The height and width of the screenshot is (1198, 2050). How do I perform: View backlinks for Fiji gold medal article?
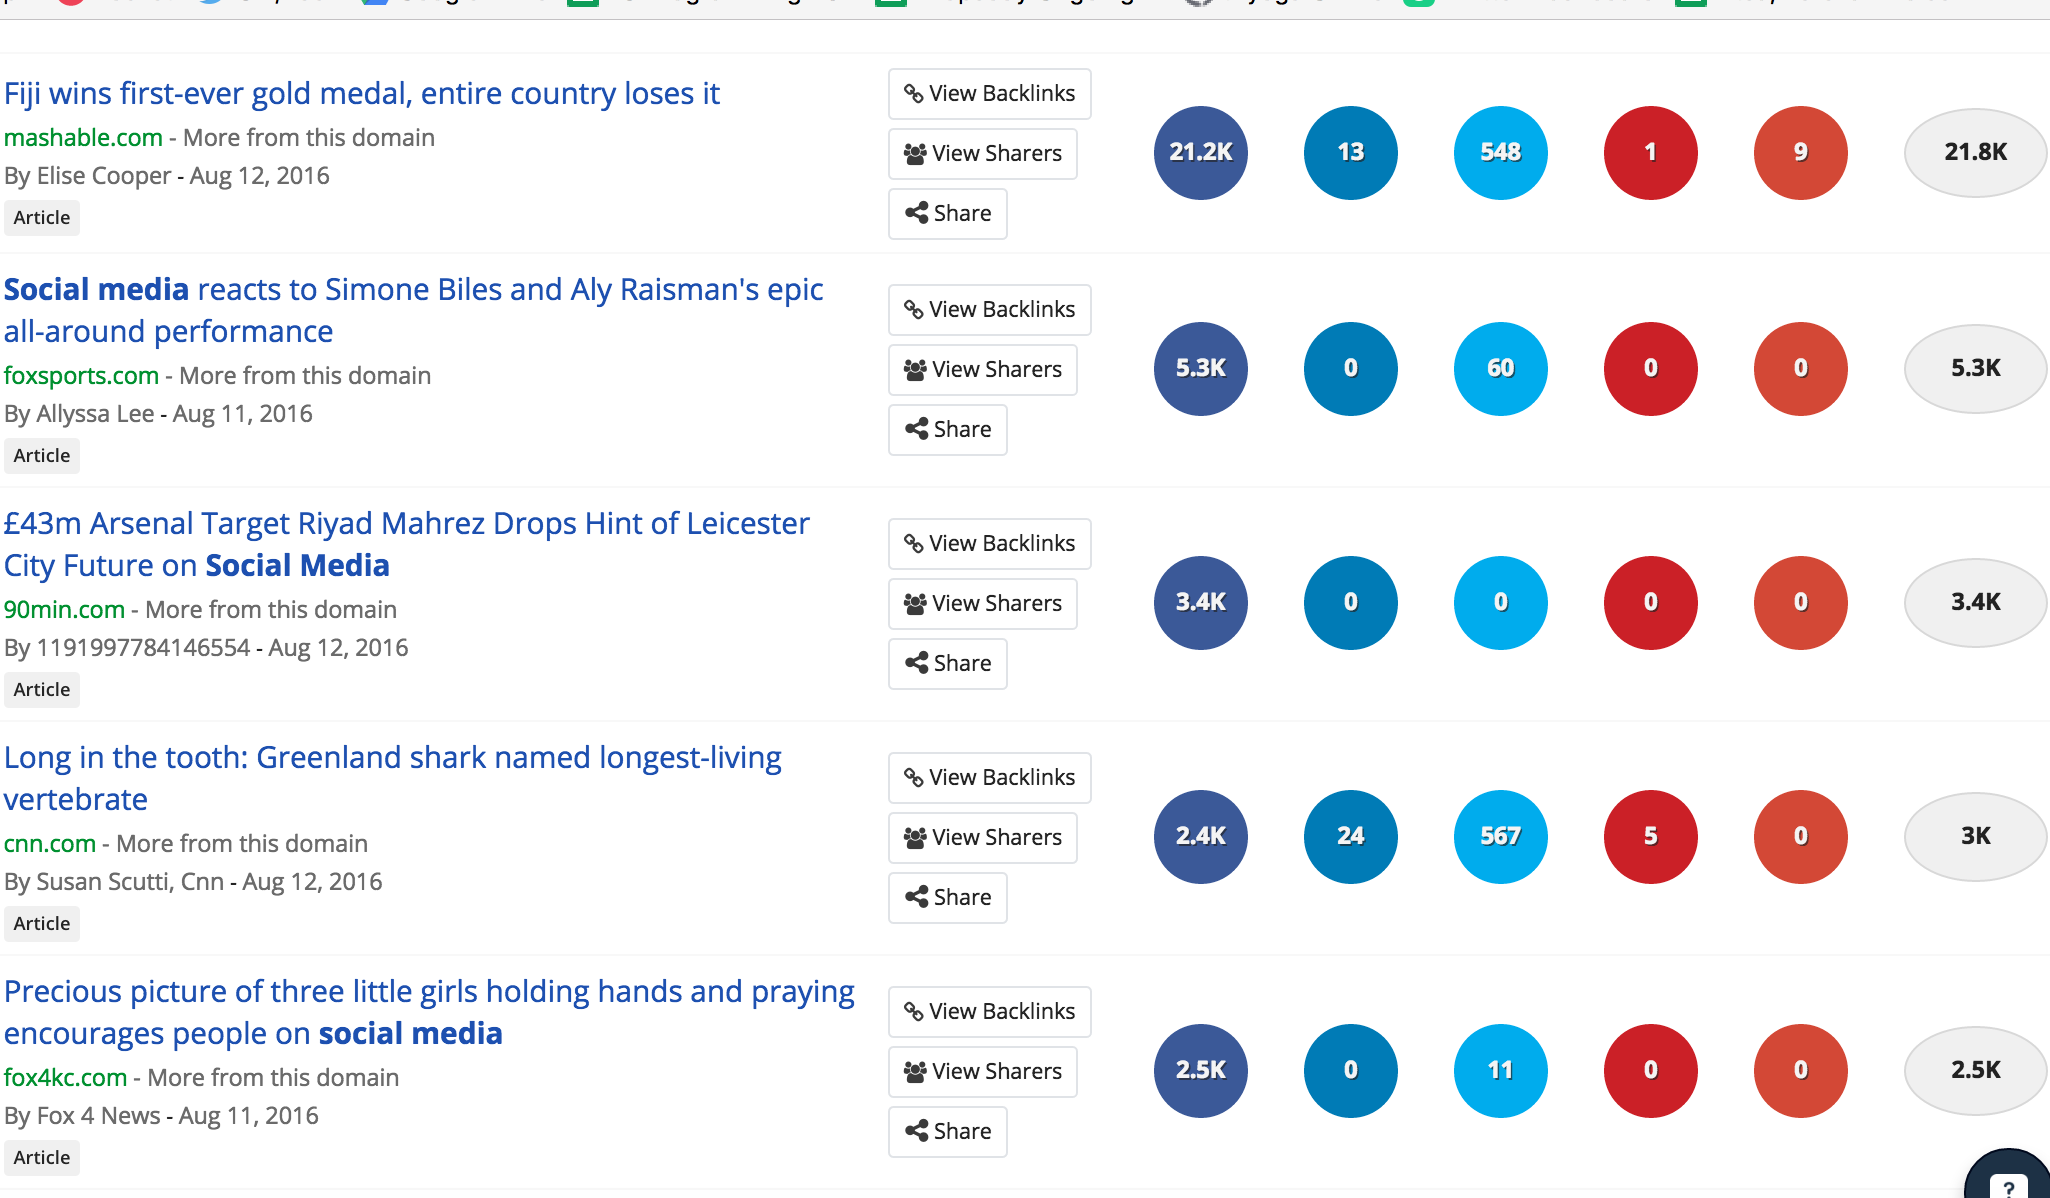pos(989,94)
